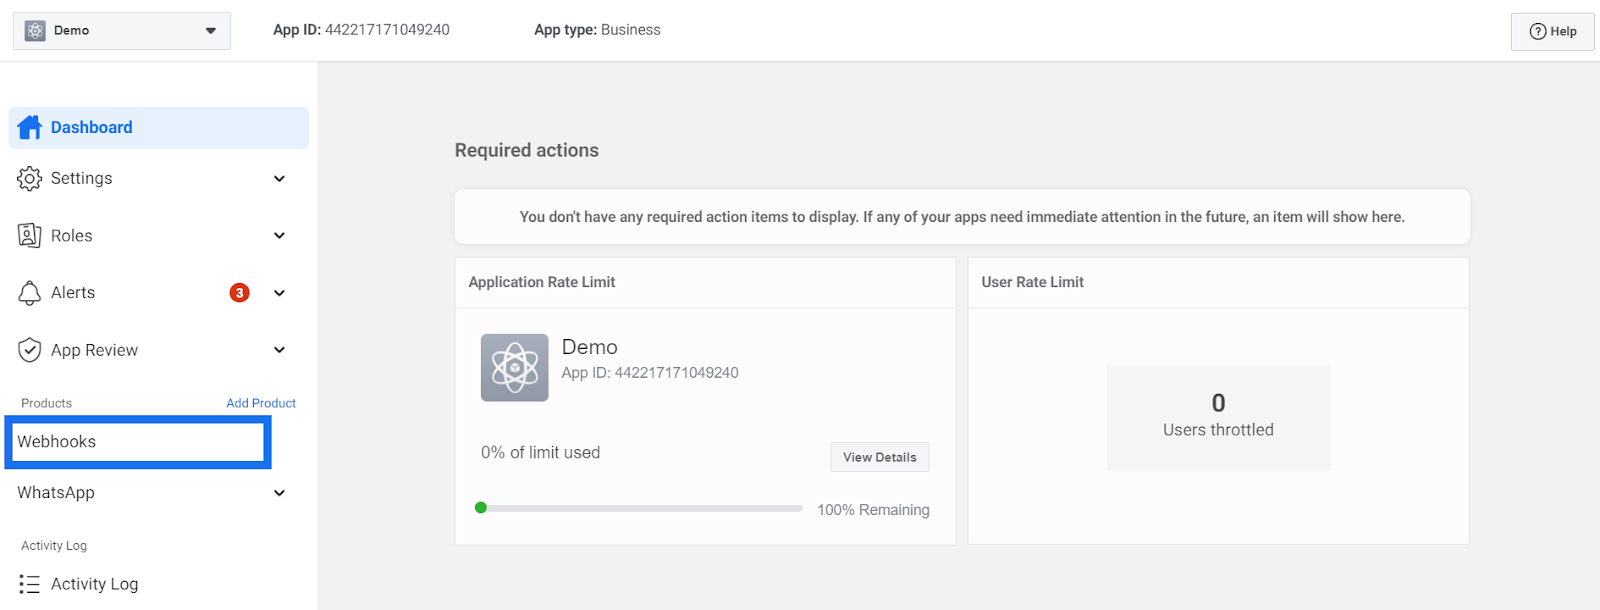Open the WhatsApp product item

56,493
